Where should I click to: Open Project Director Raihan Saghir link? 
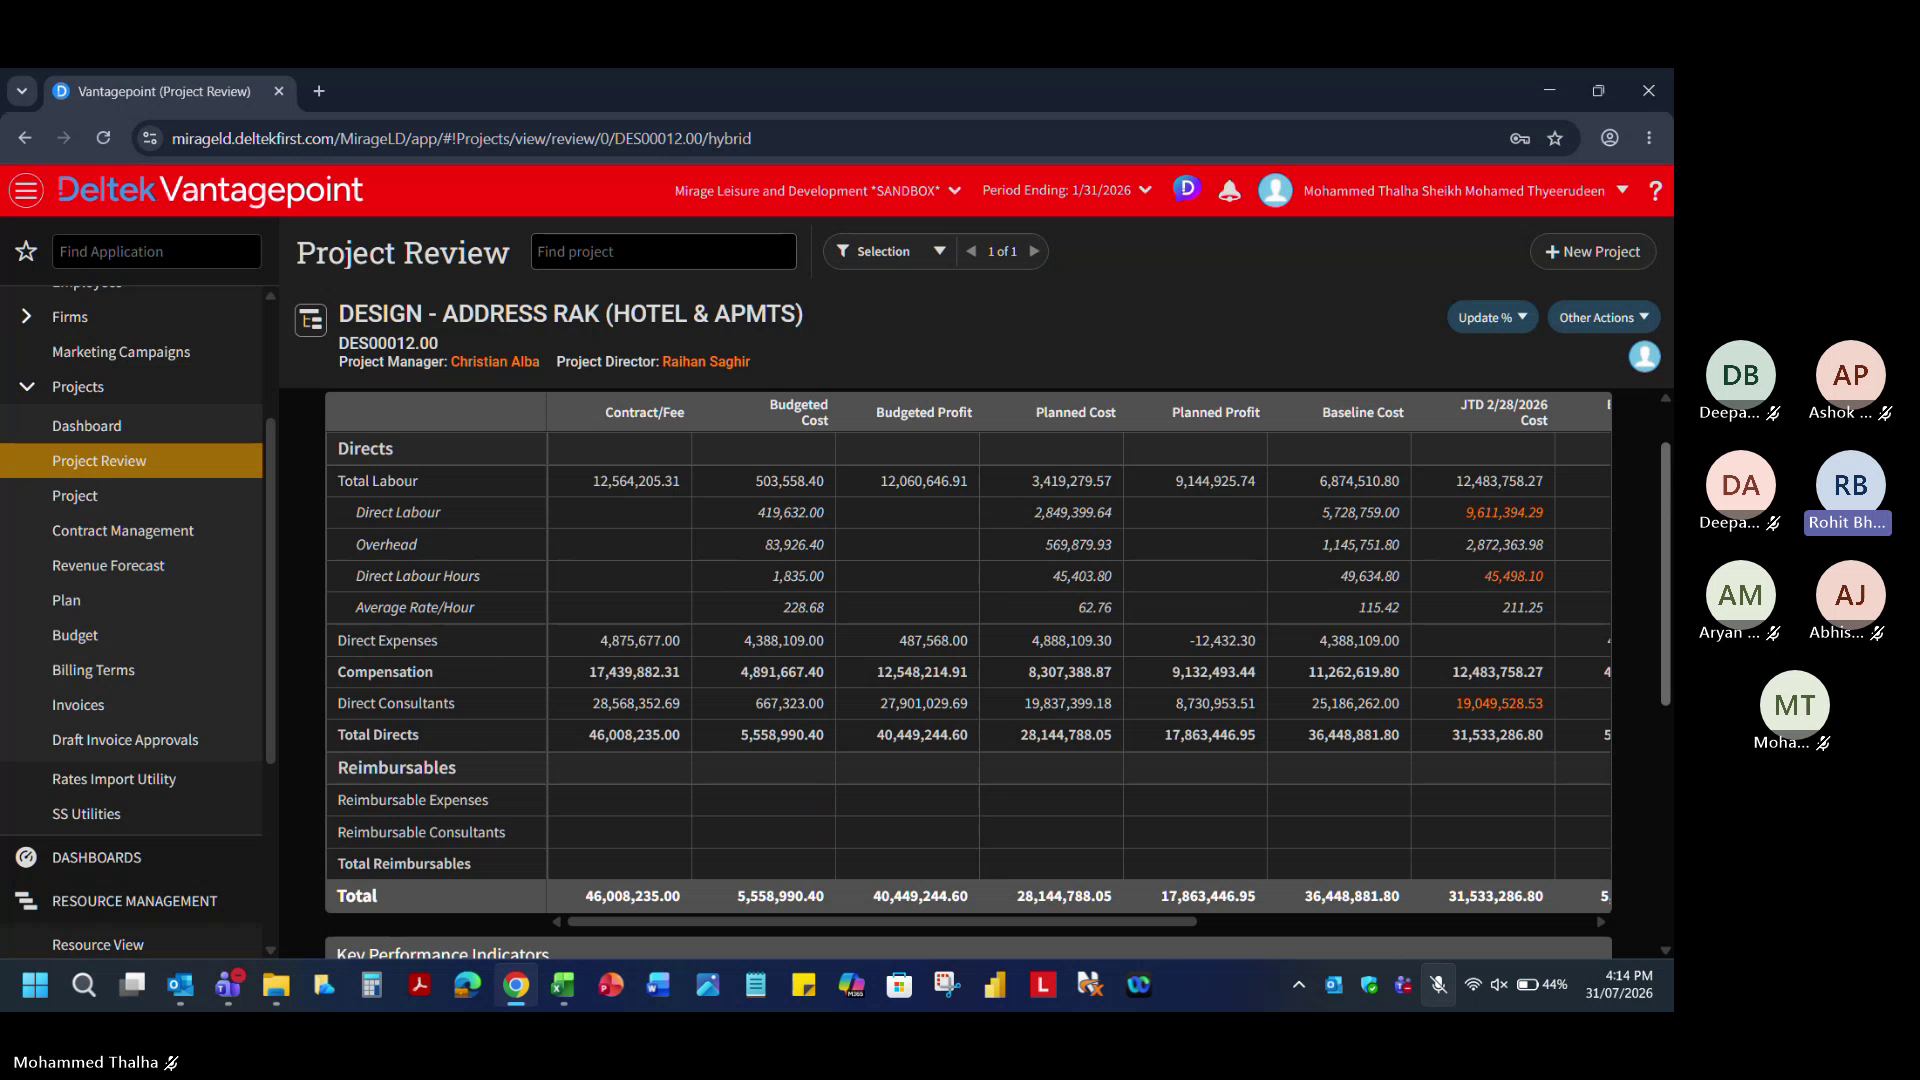(706, 361)
